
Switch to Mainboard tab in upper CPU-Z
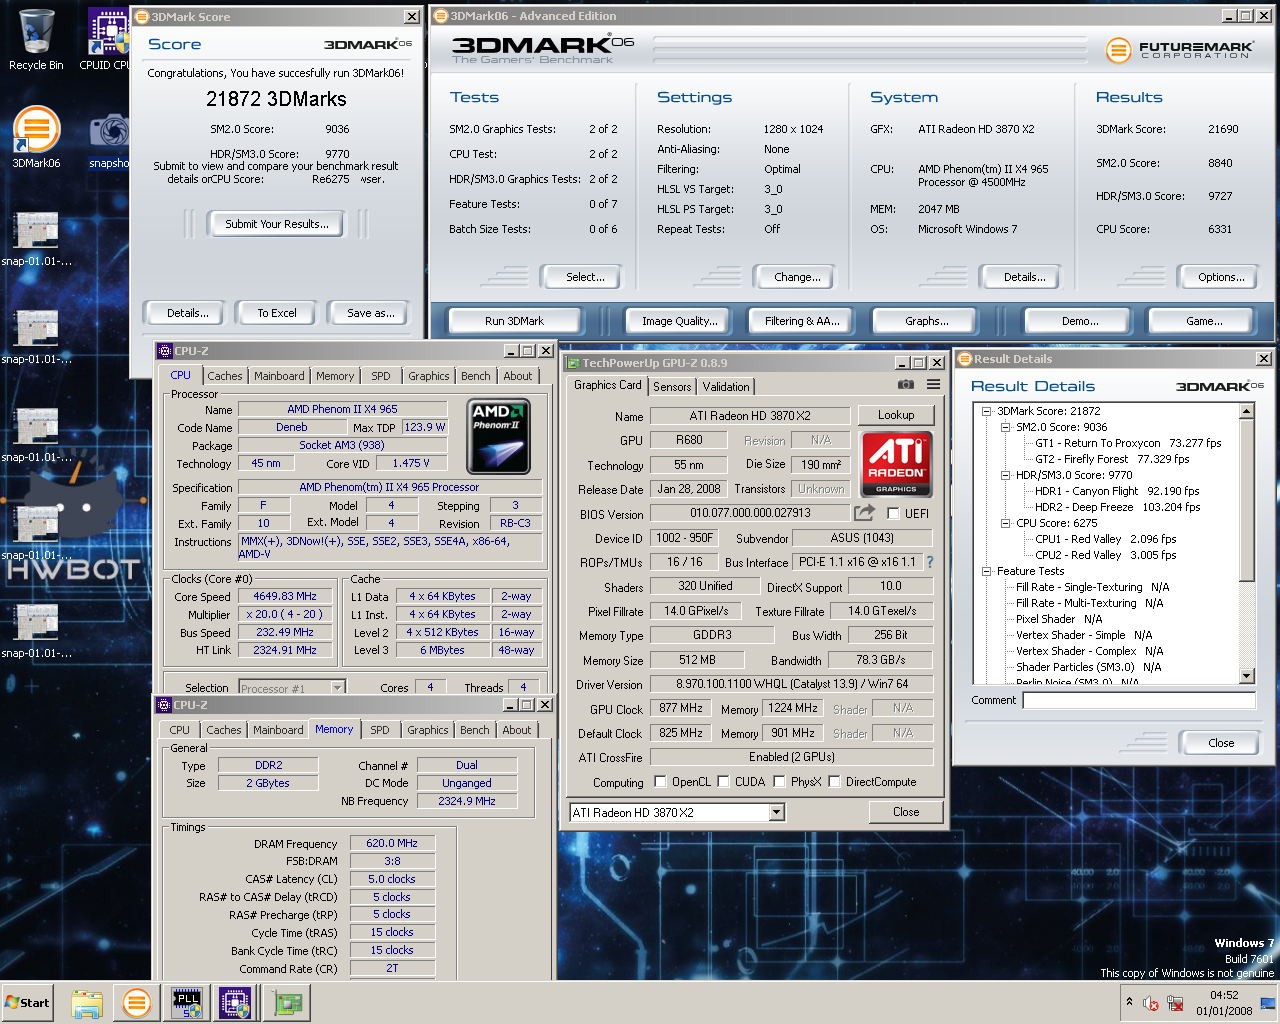tap(279, 376)
